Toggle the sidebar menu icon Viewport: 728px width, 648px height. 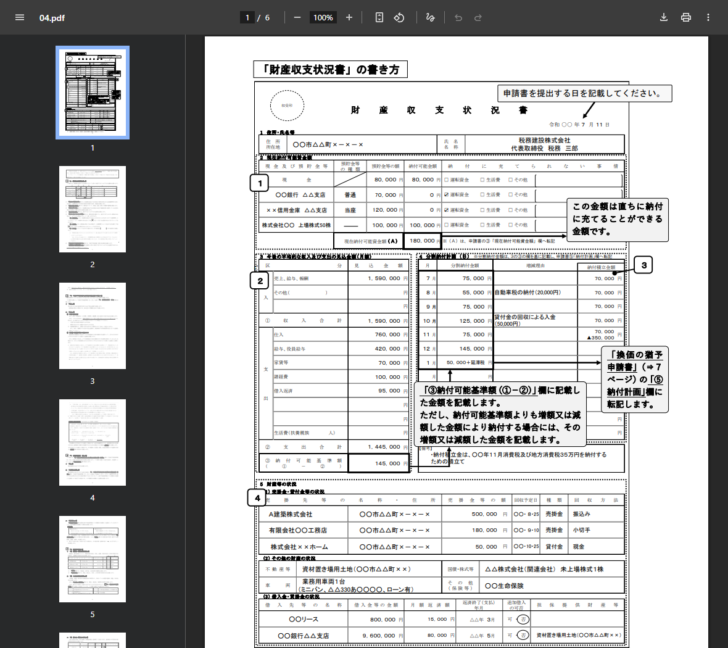coord(20,18)
